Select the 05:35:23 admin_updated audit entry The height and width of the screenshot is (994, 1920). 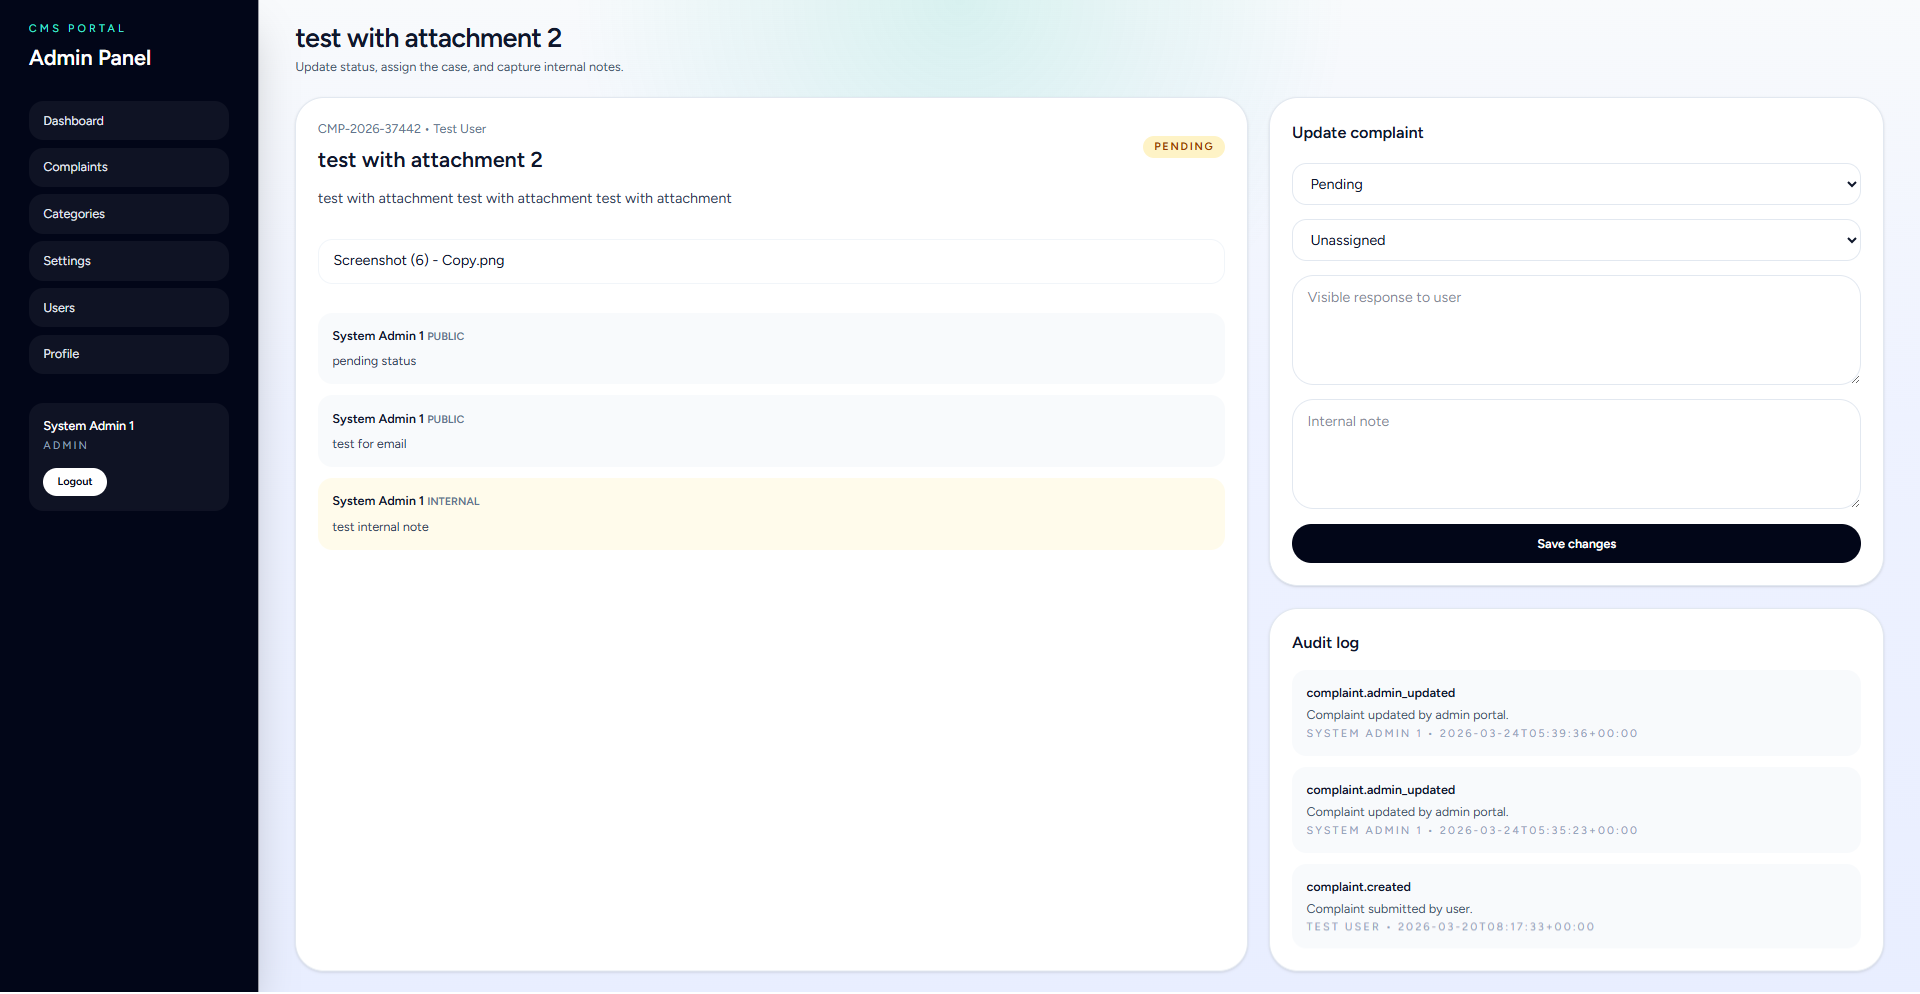(1575, 809)
